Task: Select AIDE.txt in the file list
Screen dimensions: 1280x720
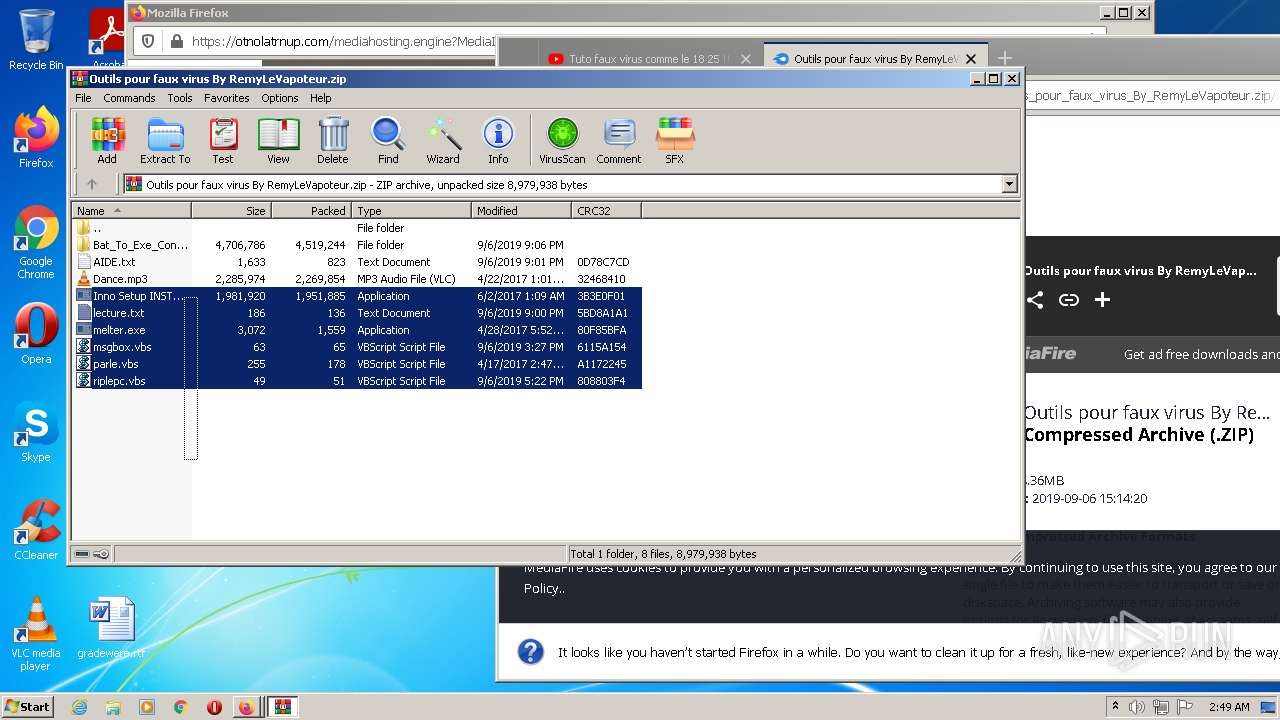Action: click(x=357, y=262)
